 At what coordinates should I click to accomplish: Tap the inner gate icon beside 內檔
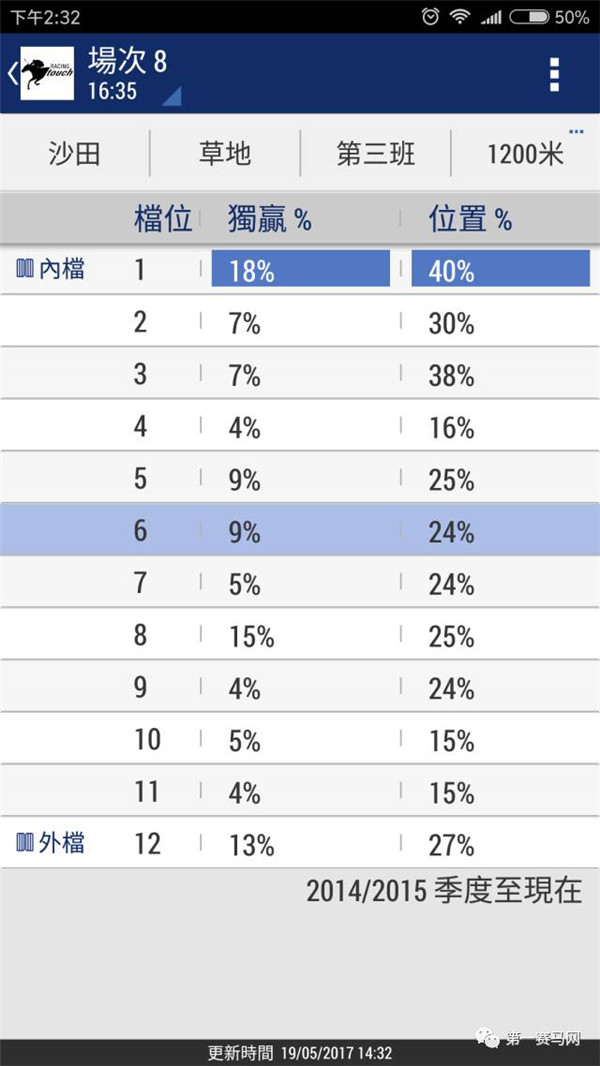pos(25,268)
